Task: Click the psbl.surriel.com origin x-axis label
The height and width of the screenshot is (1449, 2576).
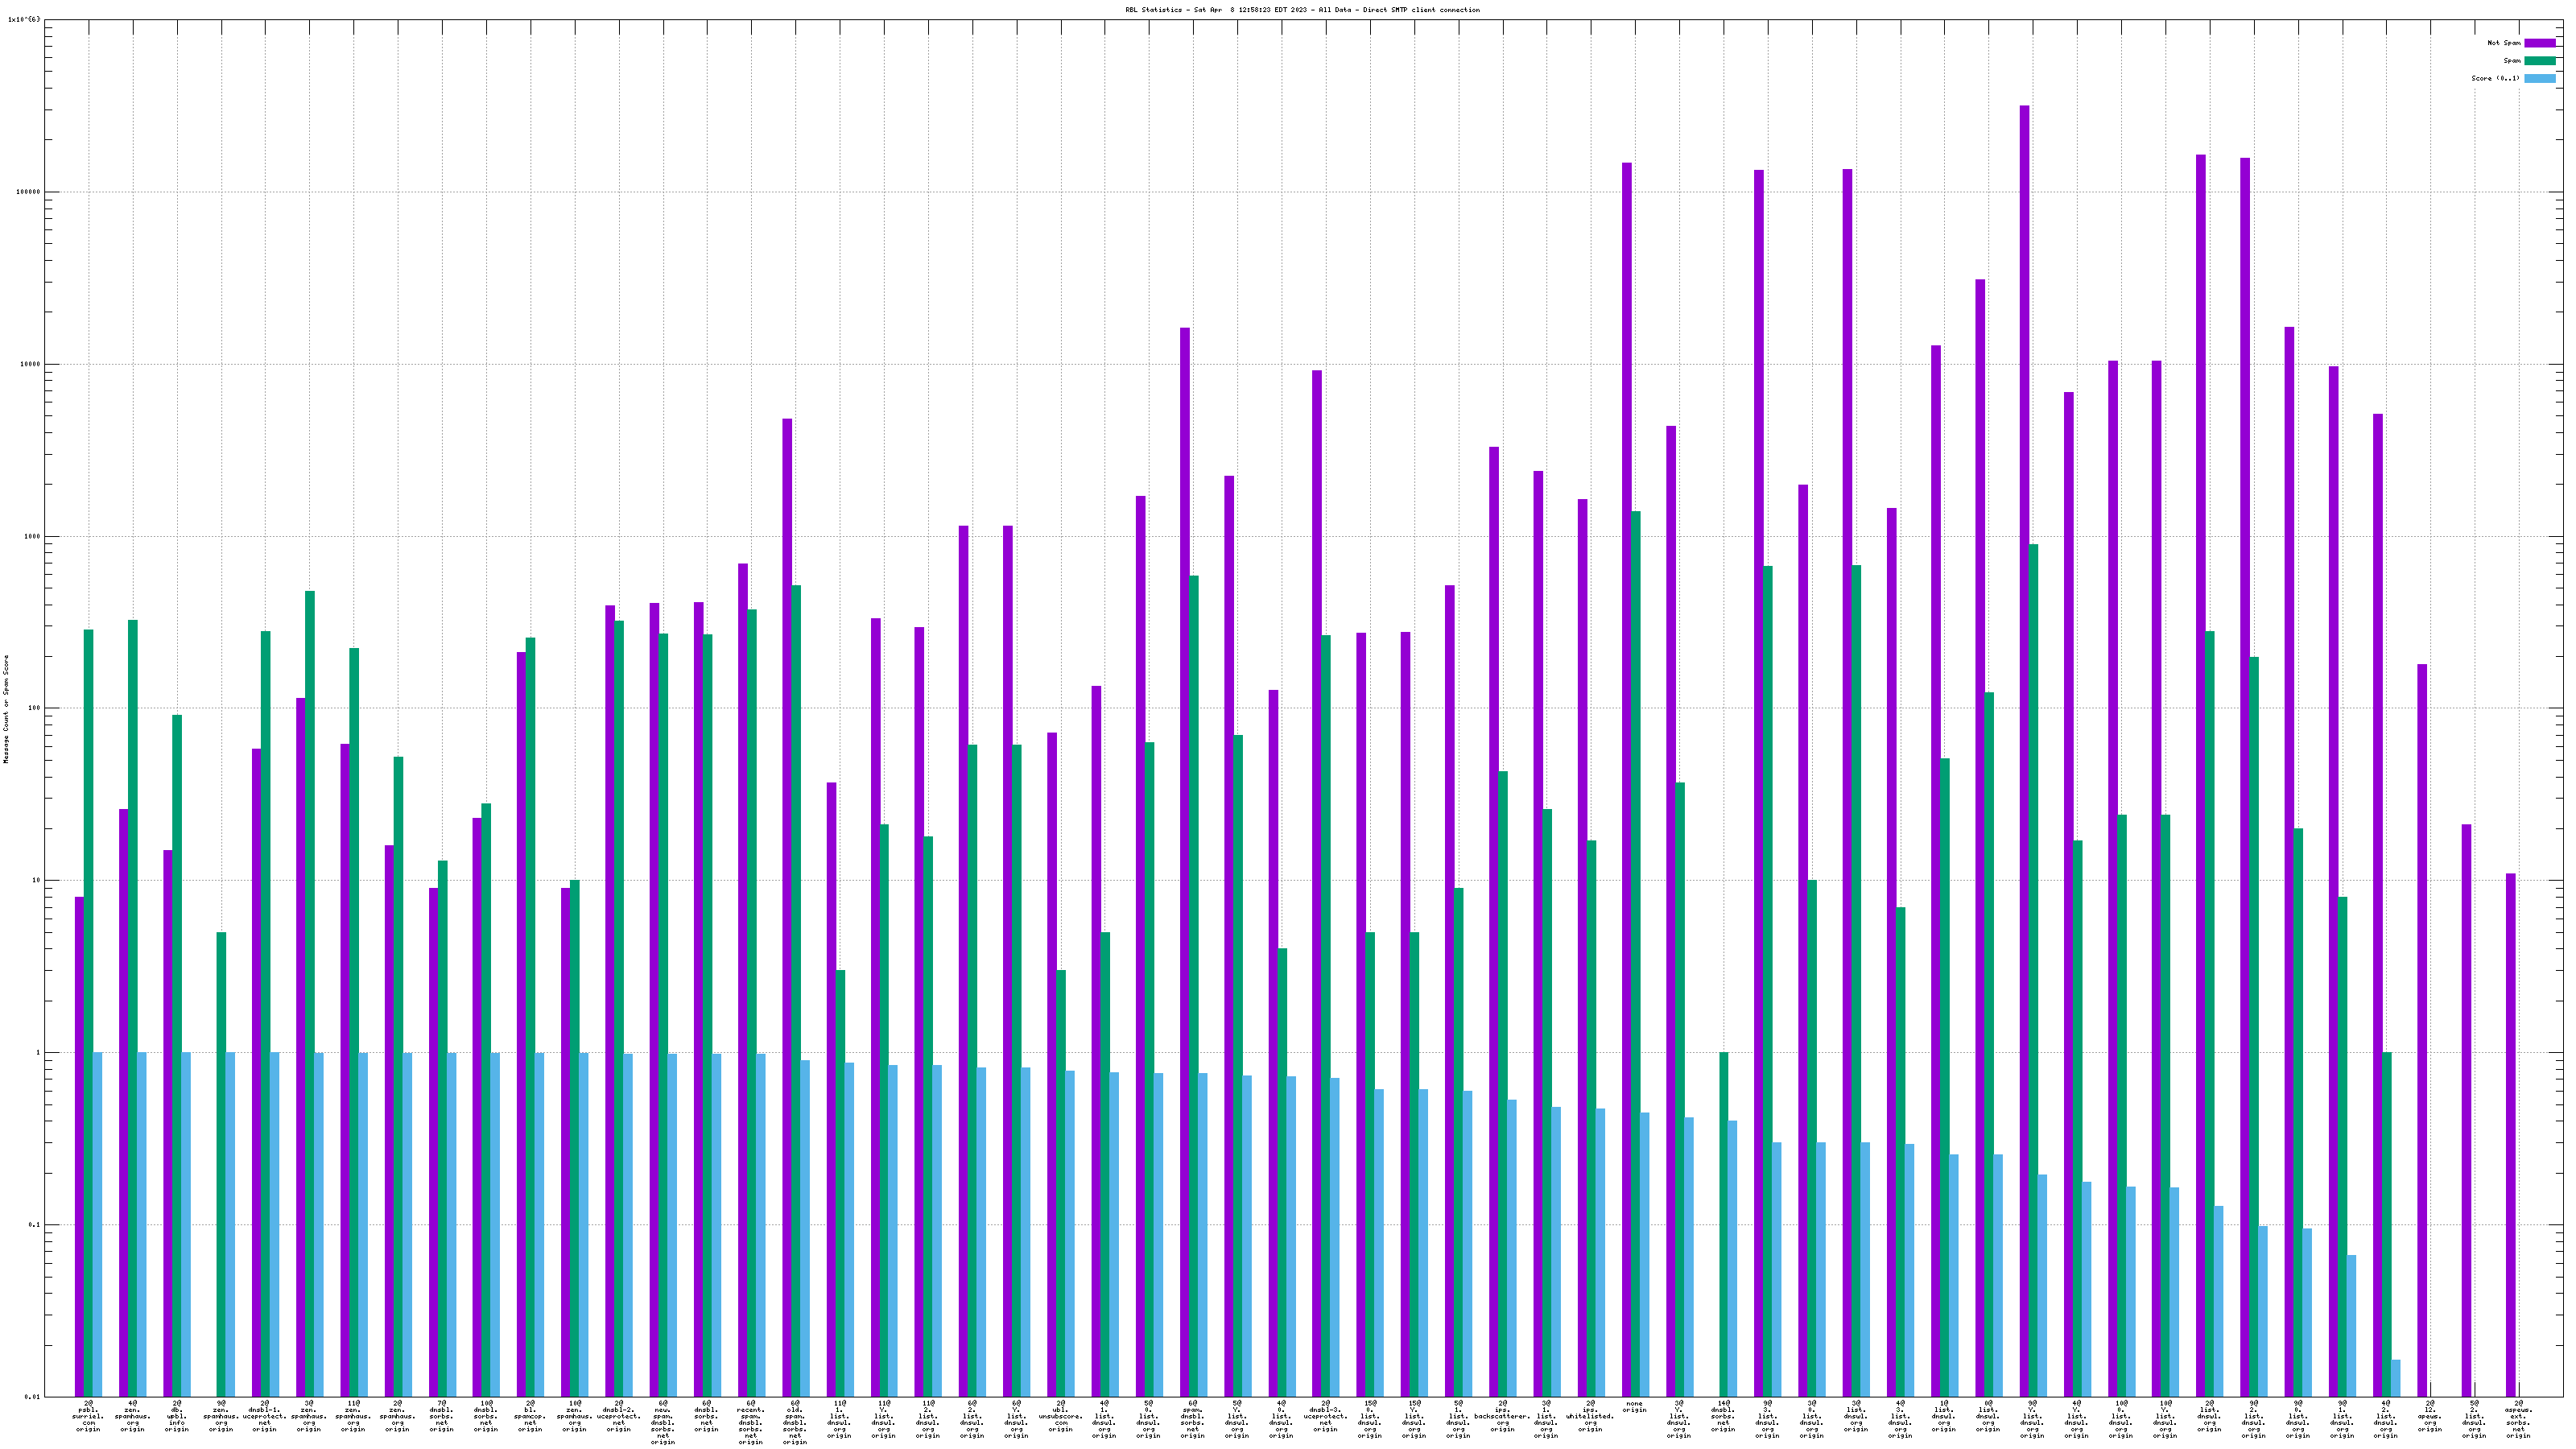Action: point(88,1416)
